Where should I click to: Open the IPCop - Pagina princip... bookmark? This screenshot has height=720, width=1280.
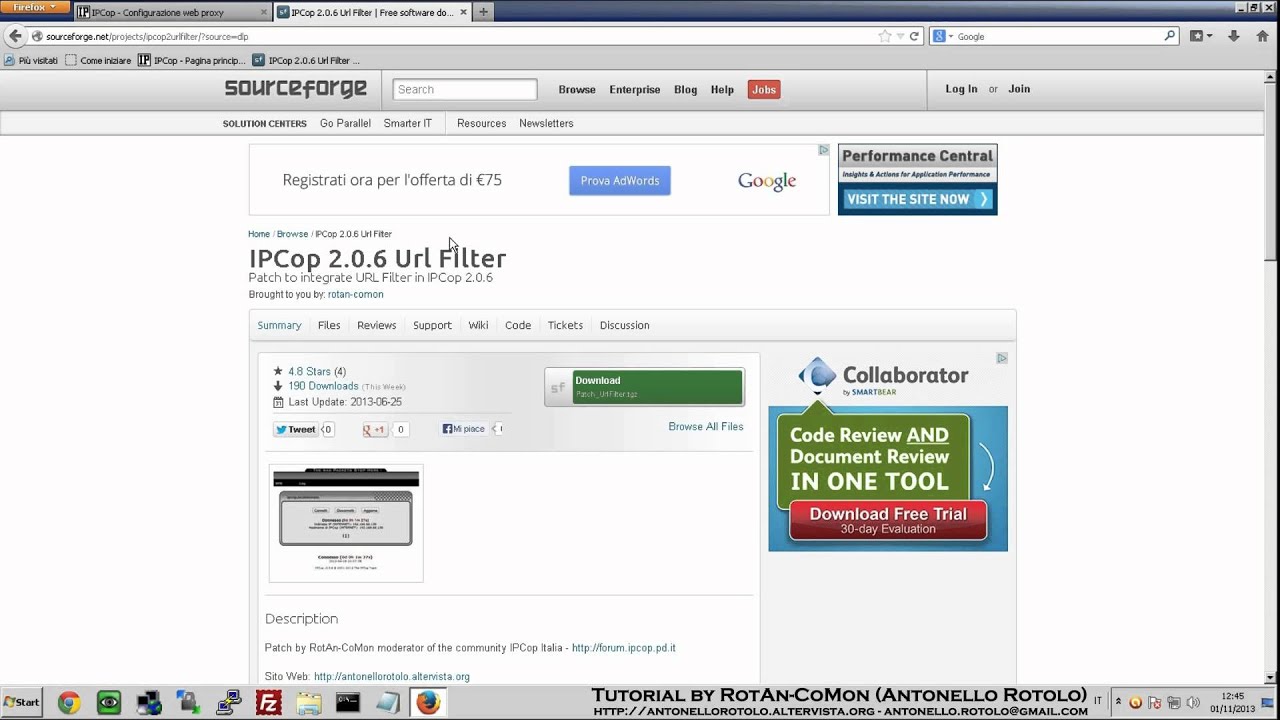(192, 60)
